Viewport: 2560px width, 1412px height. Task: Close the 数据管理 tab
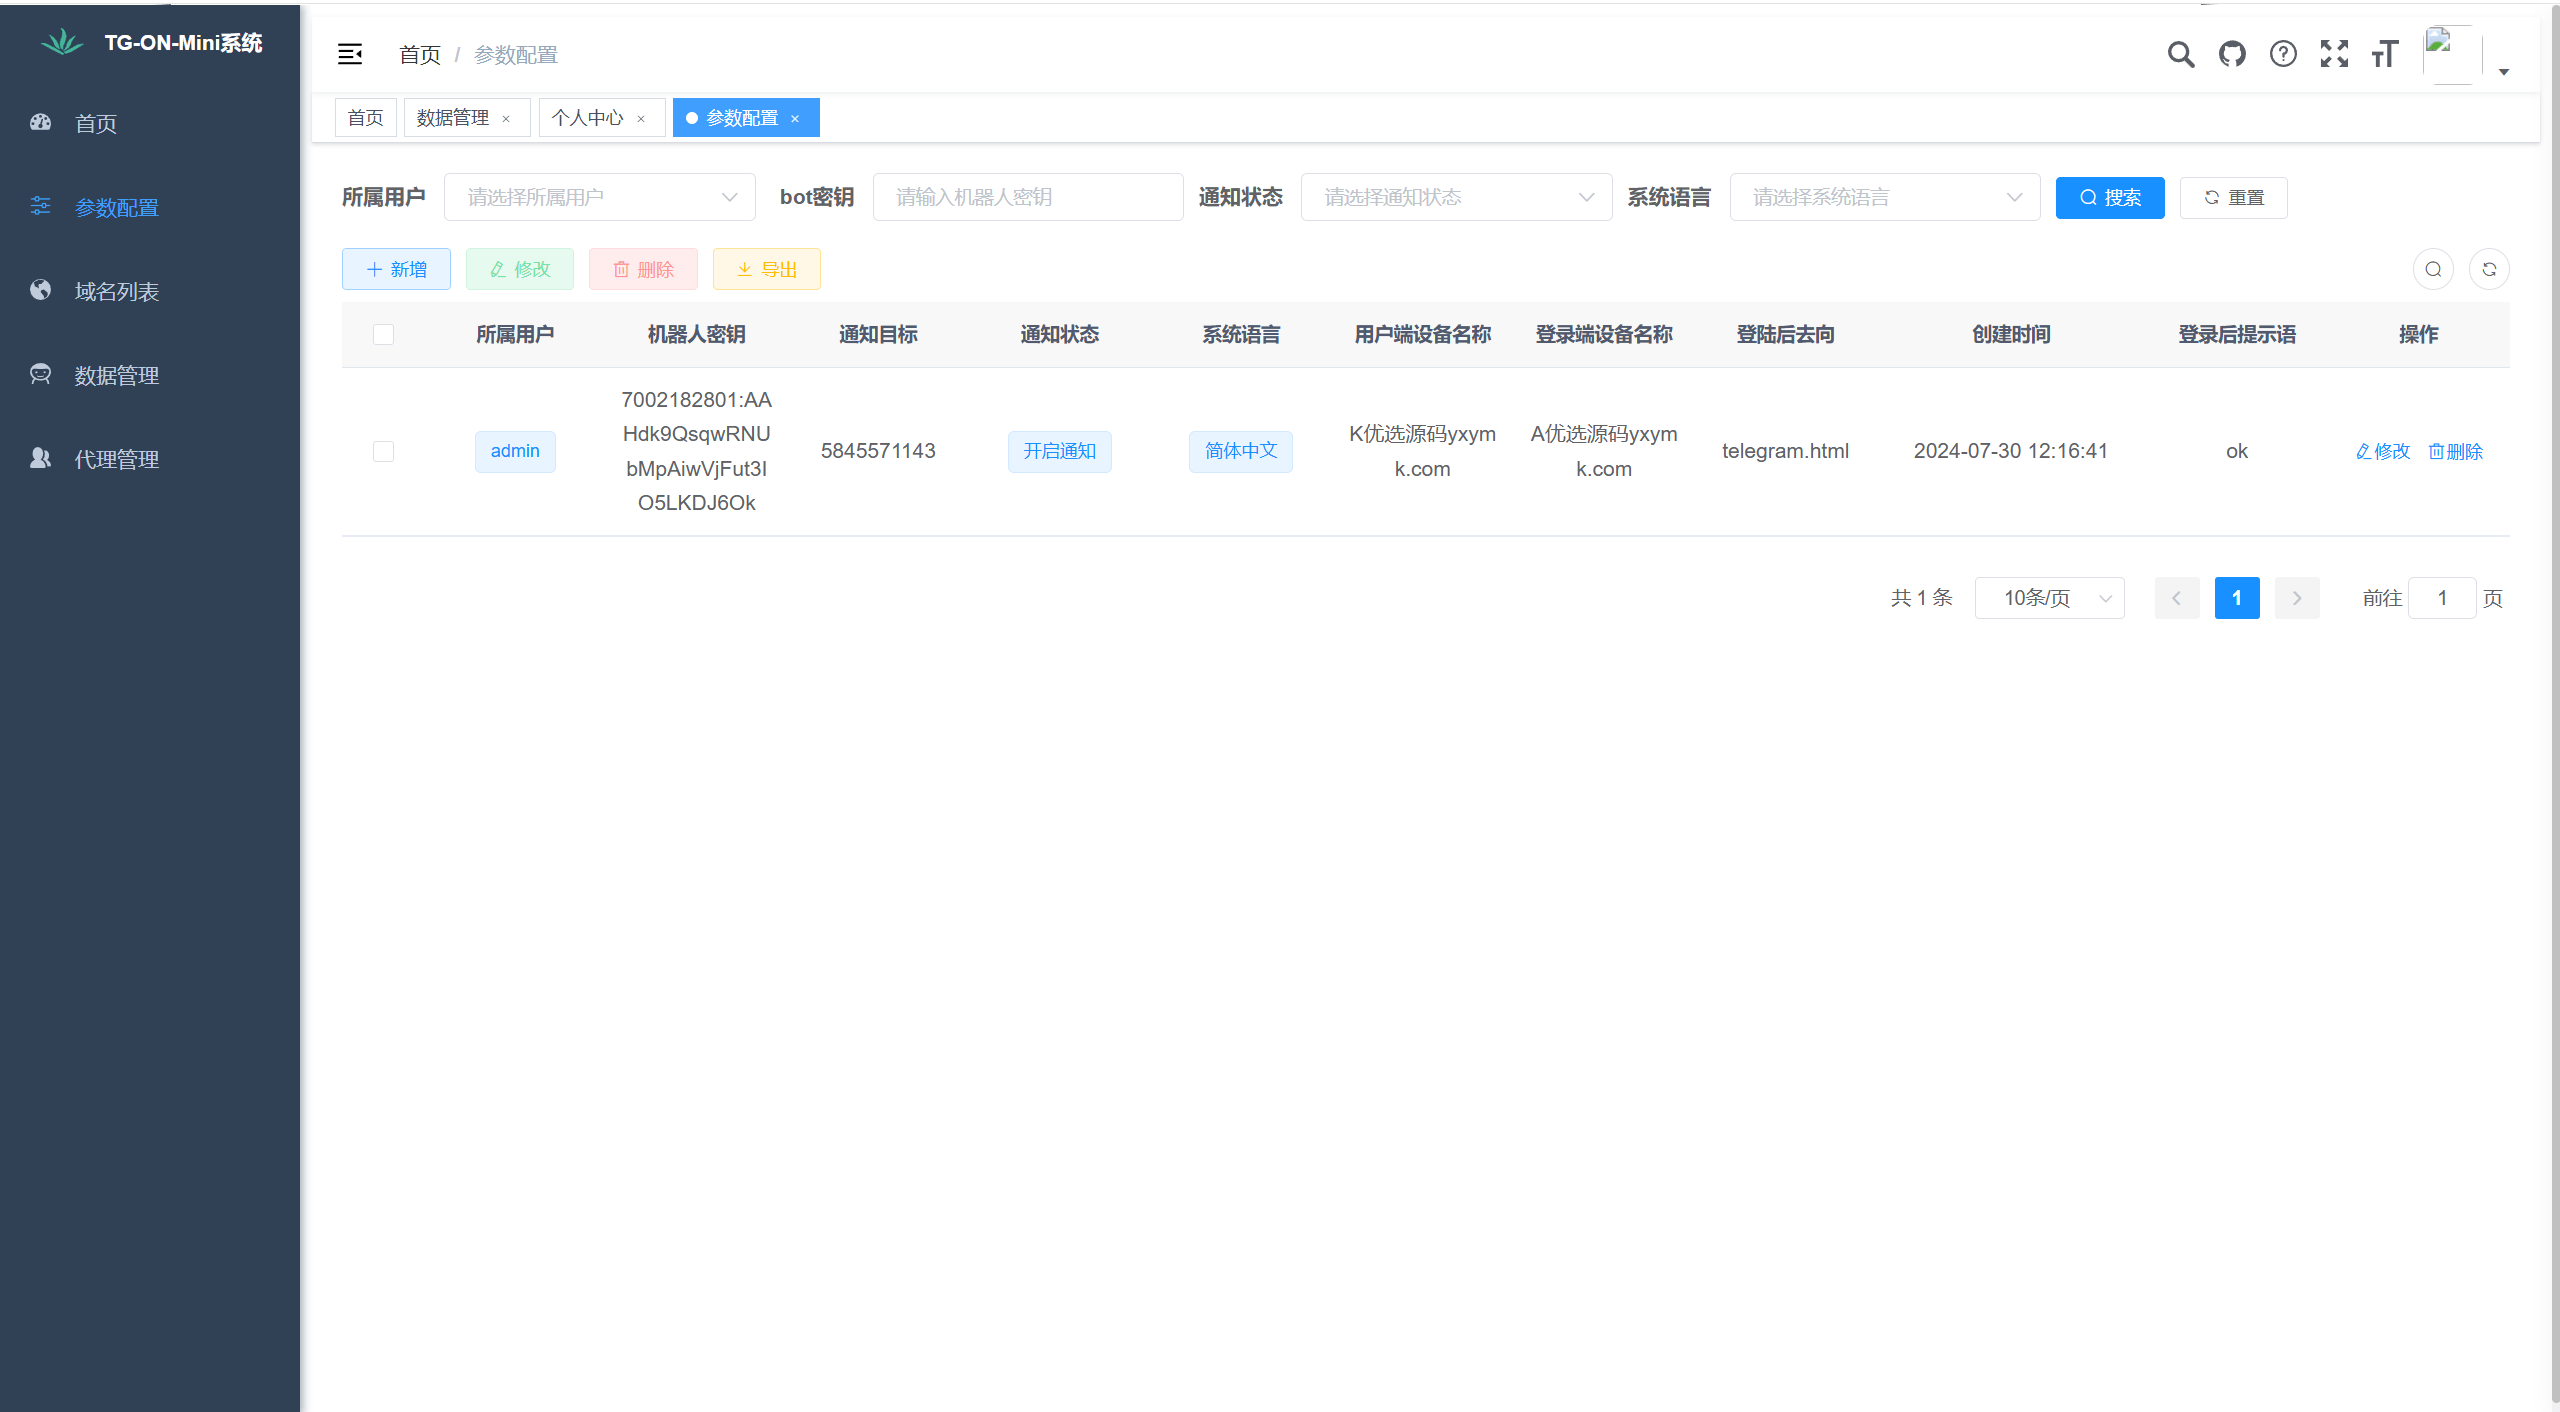coord(506,119)
